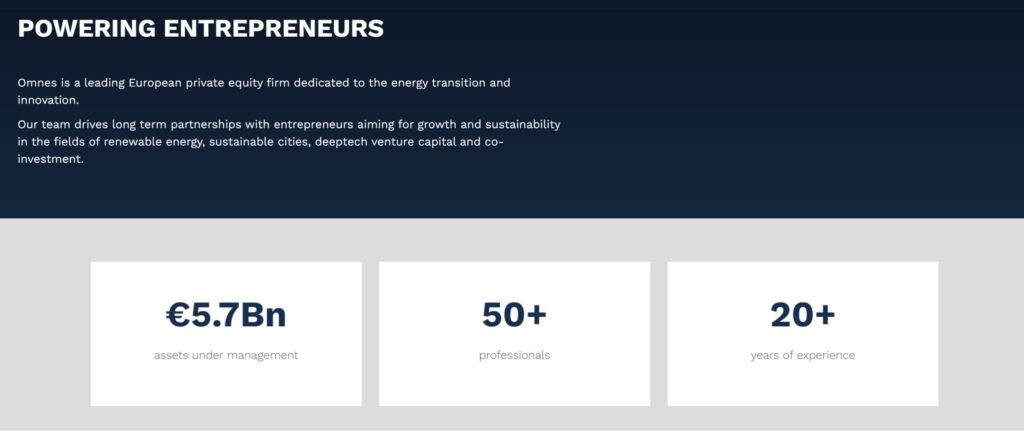Select the 50+ figure
1024x431 pixels.
(x=515, y=315)
